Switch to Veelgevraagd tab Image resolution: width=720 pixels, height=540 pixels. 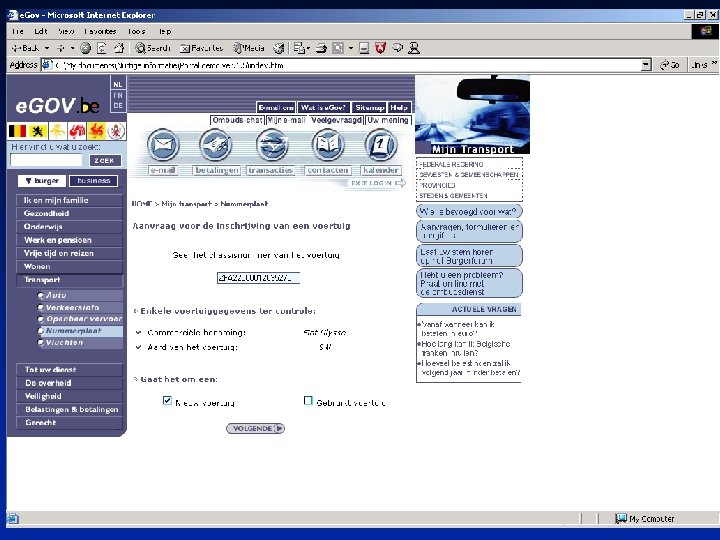(x=336, y=120)
